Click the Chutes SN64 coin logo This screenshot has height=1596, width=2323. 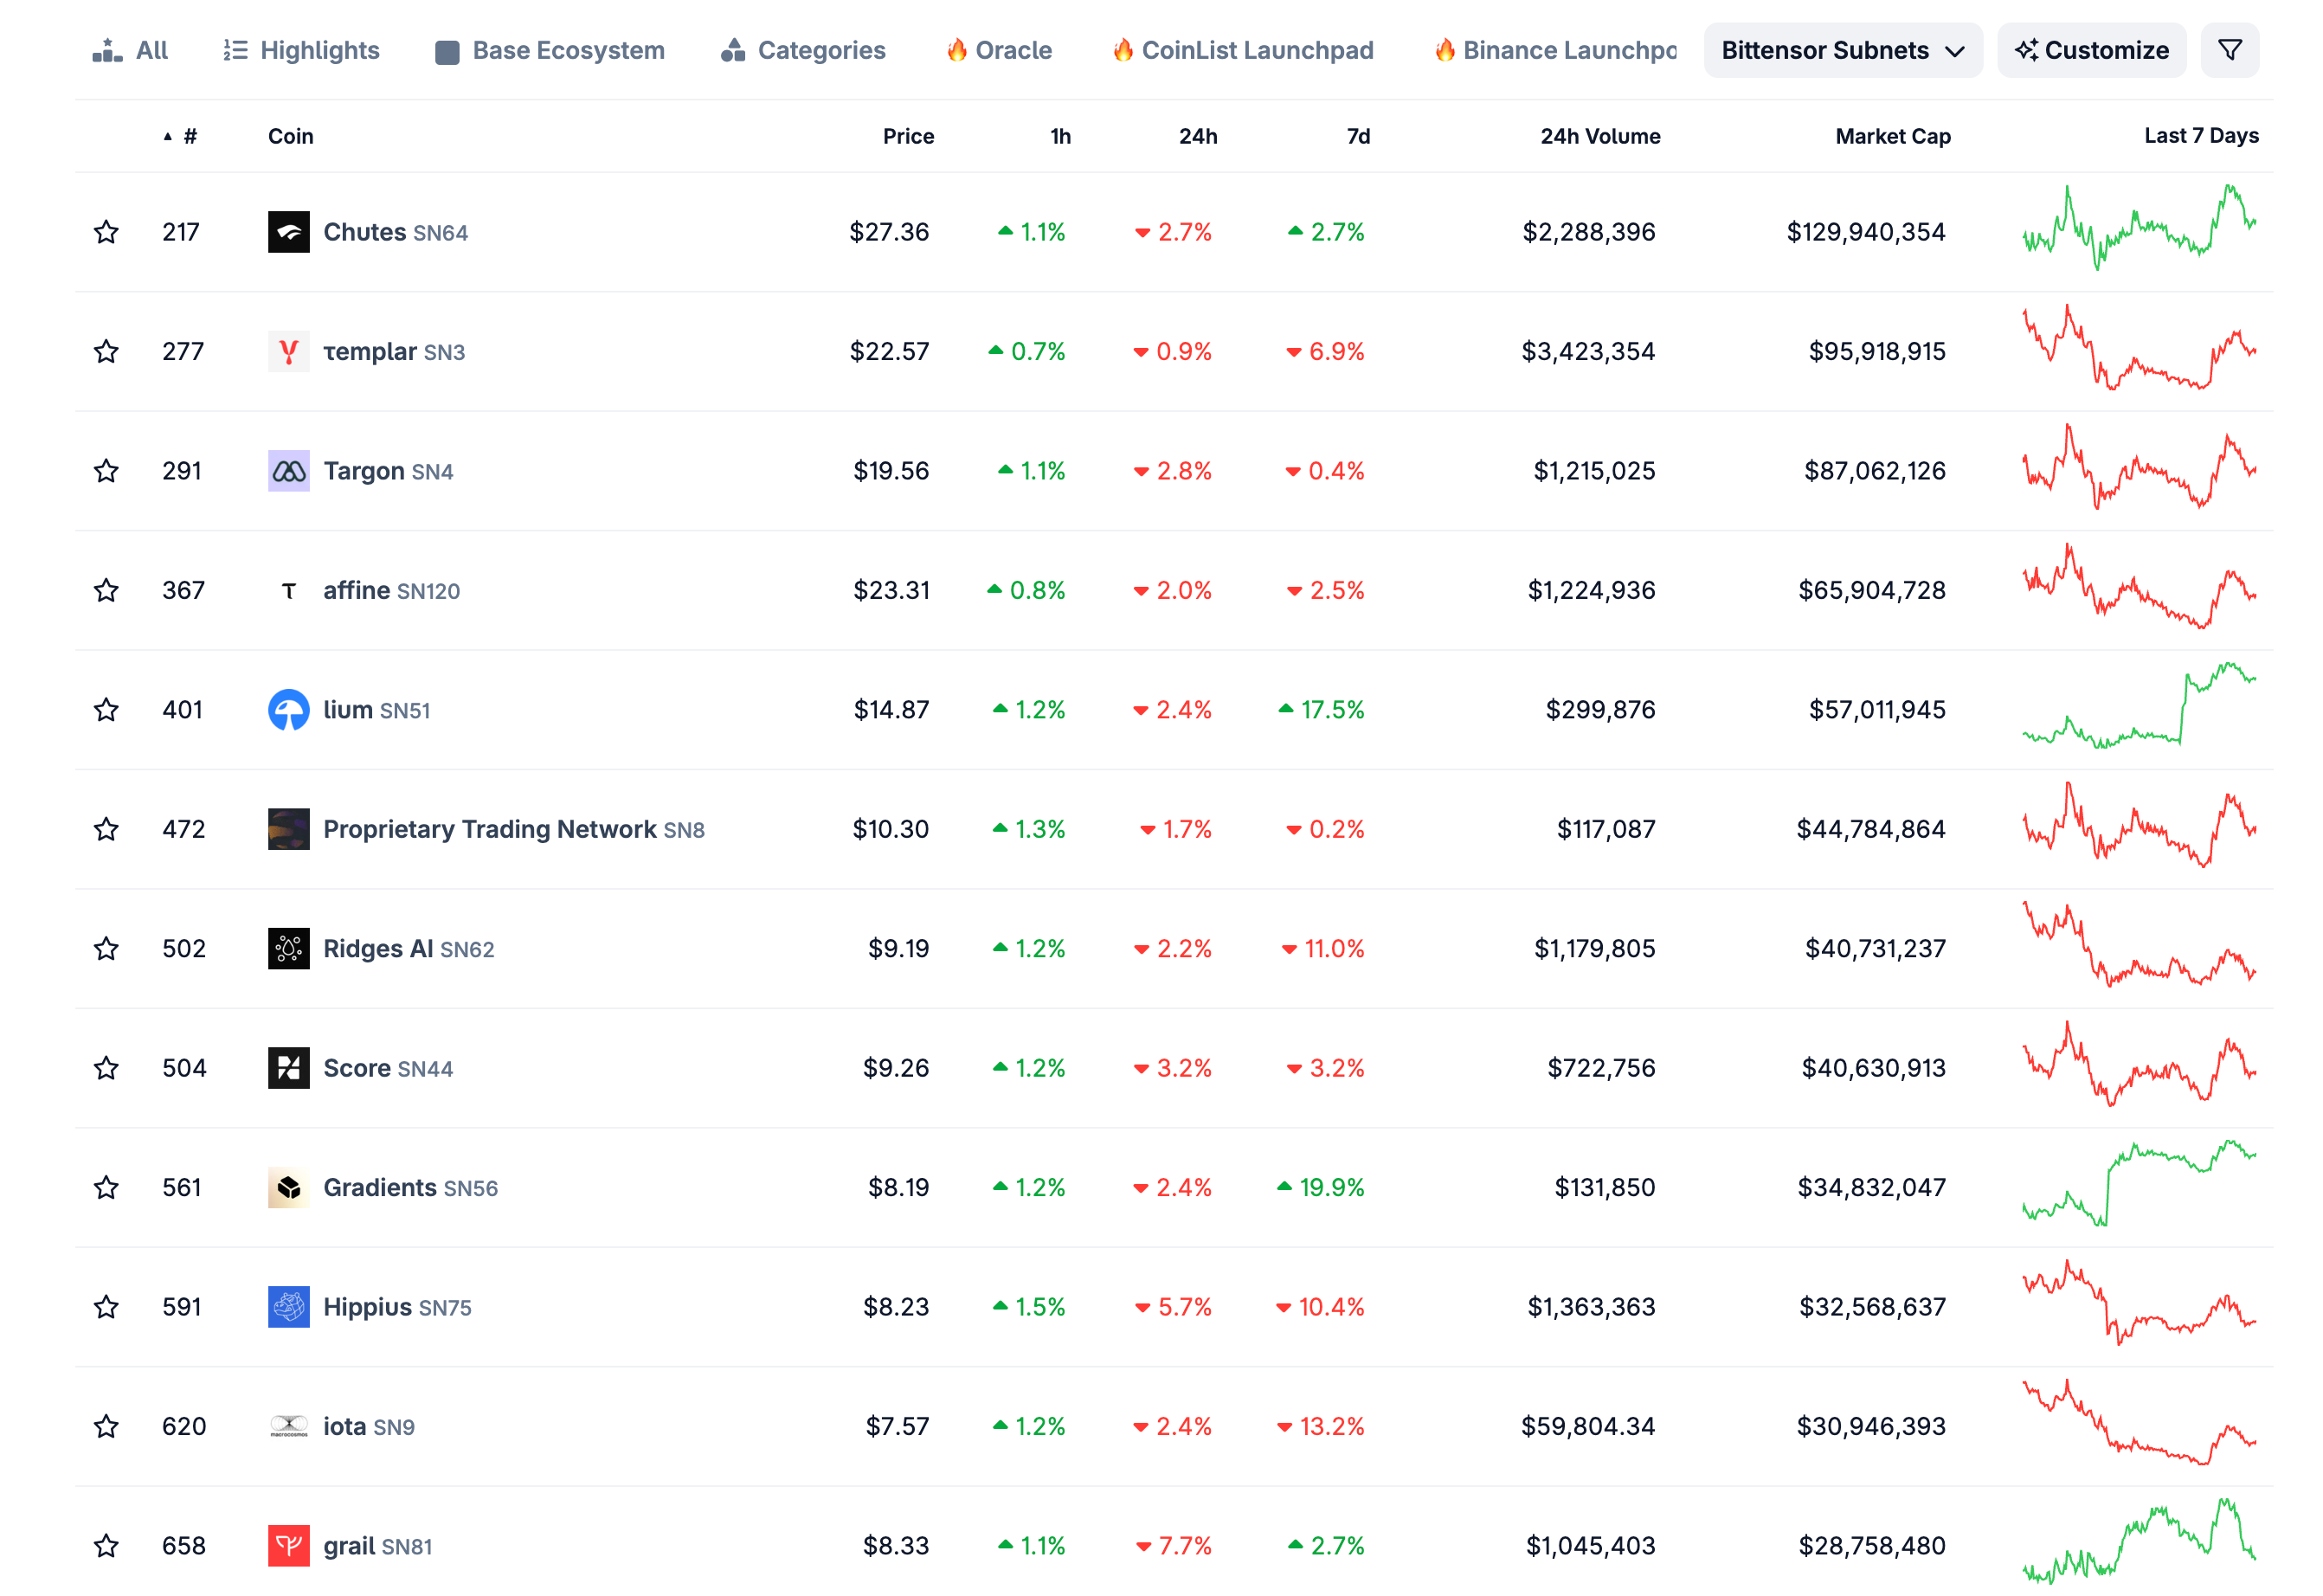point(288,232)
